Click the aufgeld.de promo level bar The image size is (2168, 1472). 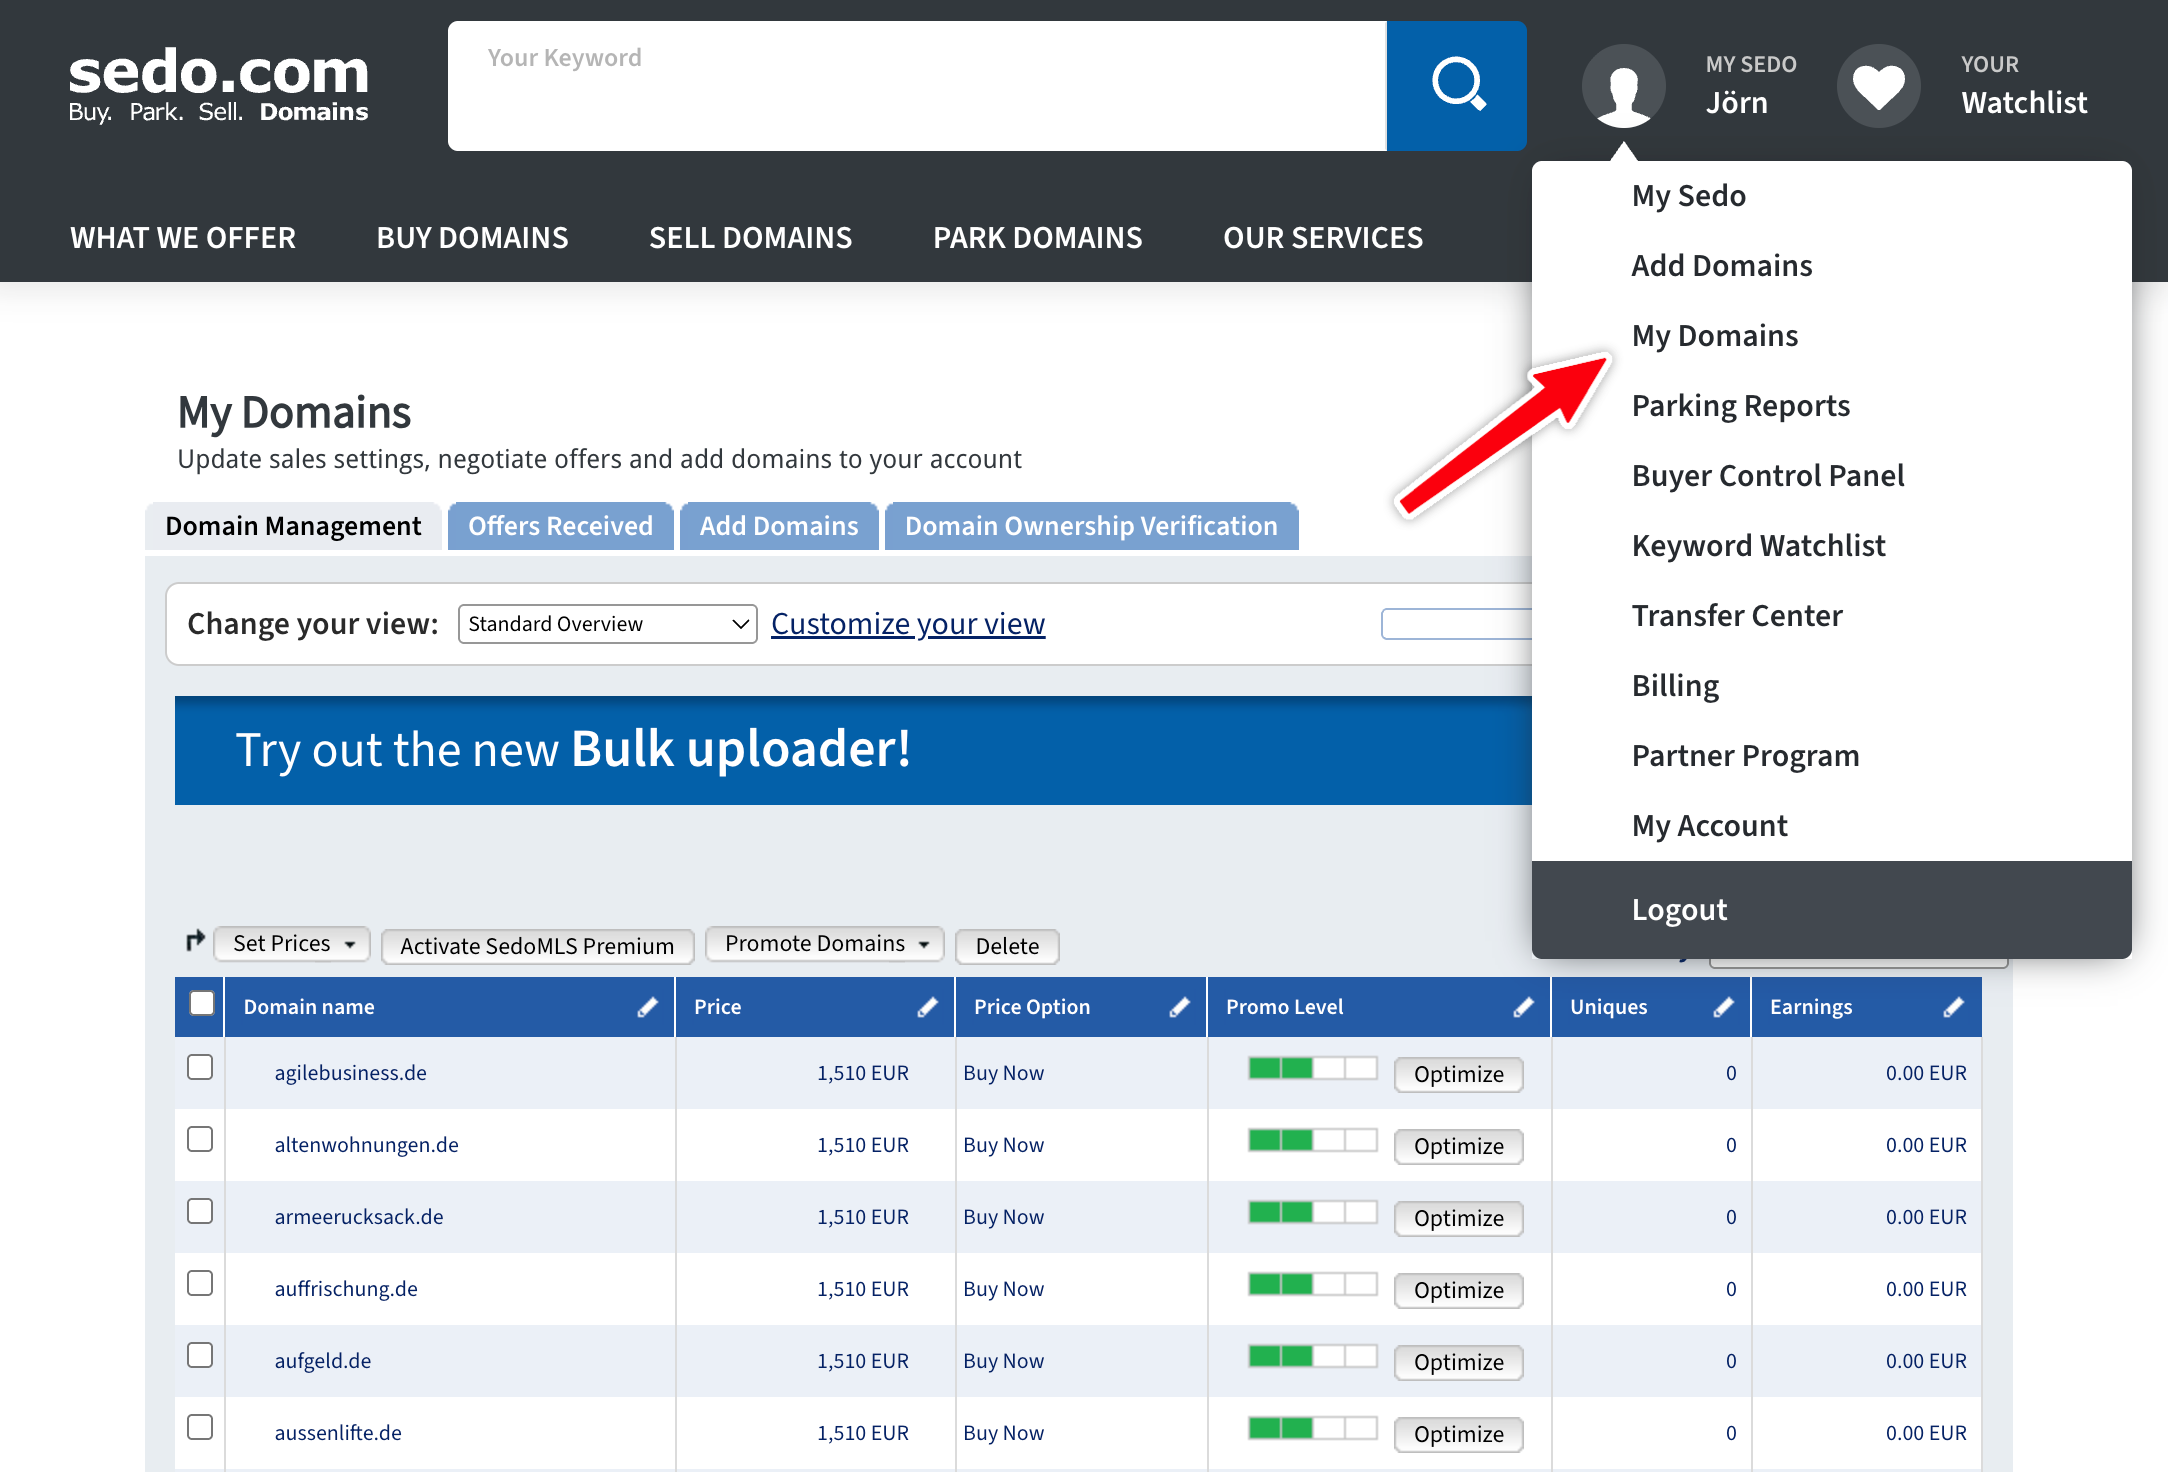(x=1313, y=1356)
